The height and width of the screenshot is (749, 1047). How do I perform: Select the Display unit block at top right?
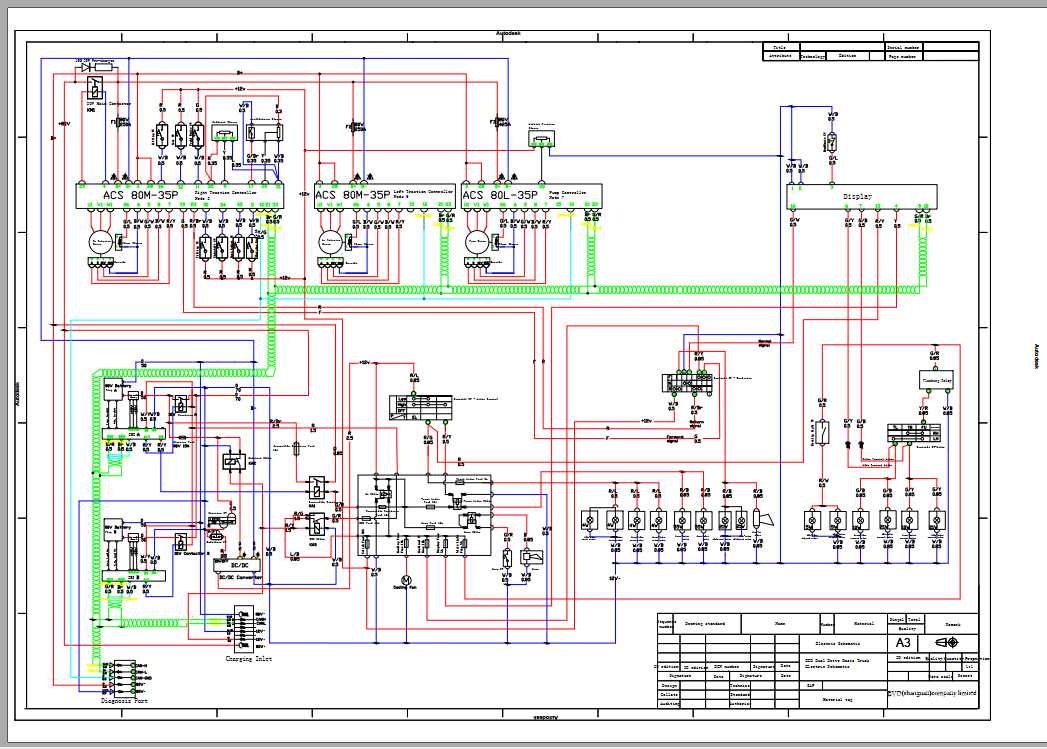(860, 196)
